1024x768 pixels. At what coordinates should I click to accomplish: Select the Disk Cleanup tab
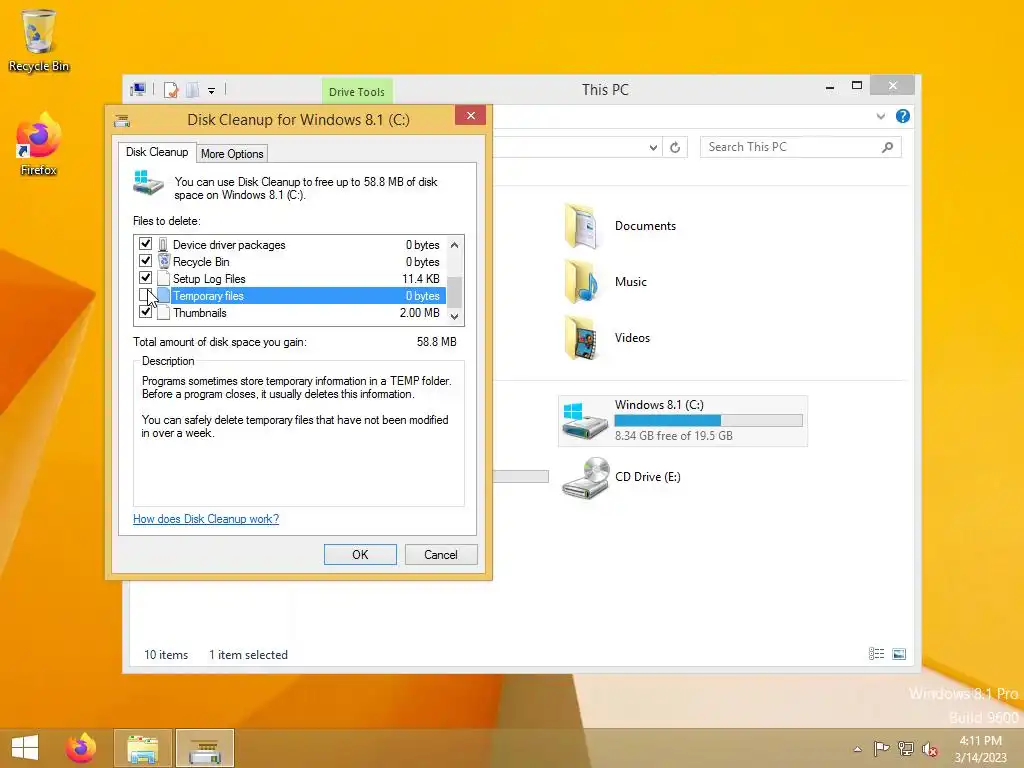click(x=157, y=152)
